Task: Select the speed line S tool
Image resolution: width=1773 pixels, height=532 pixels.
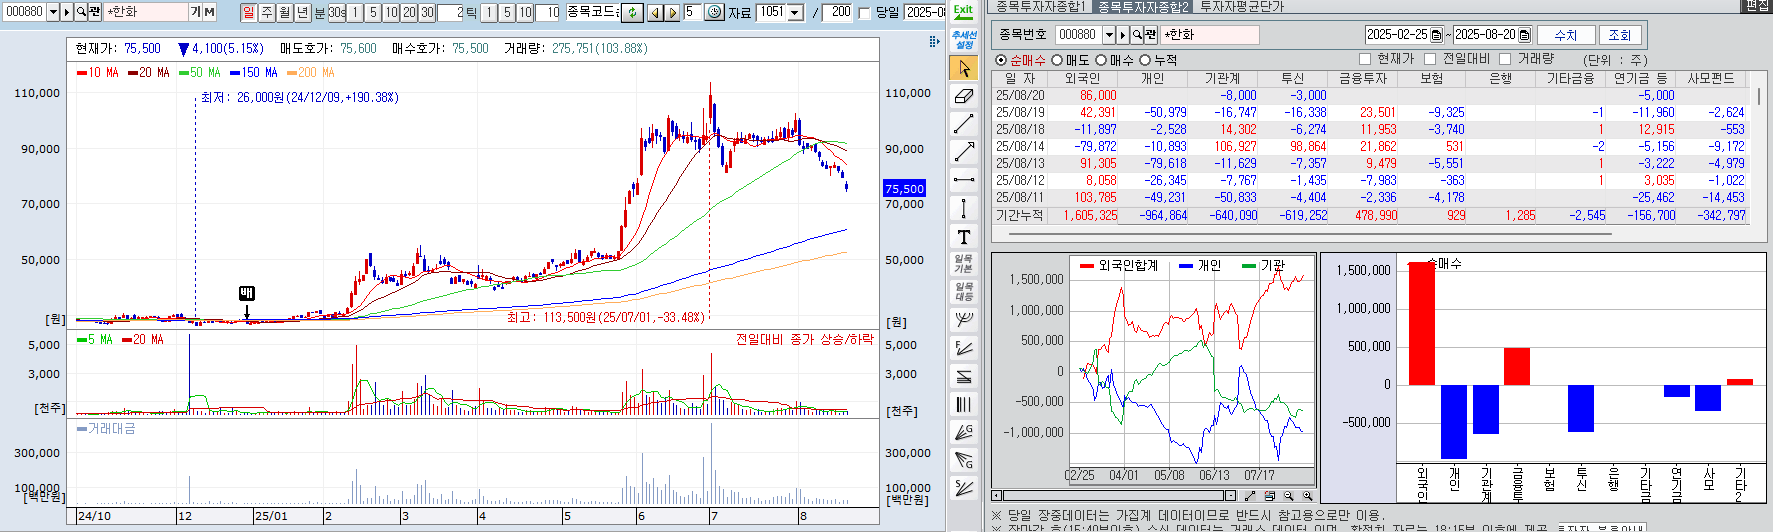Action: point(963,488)
